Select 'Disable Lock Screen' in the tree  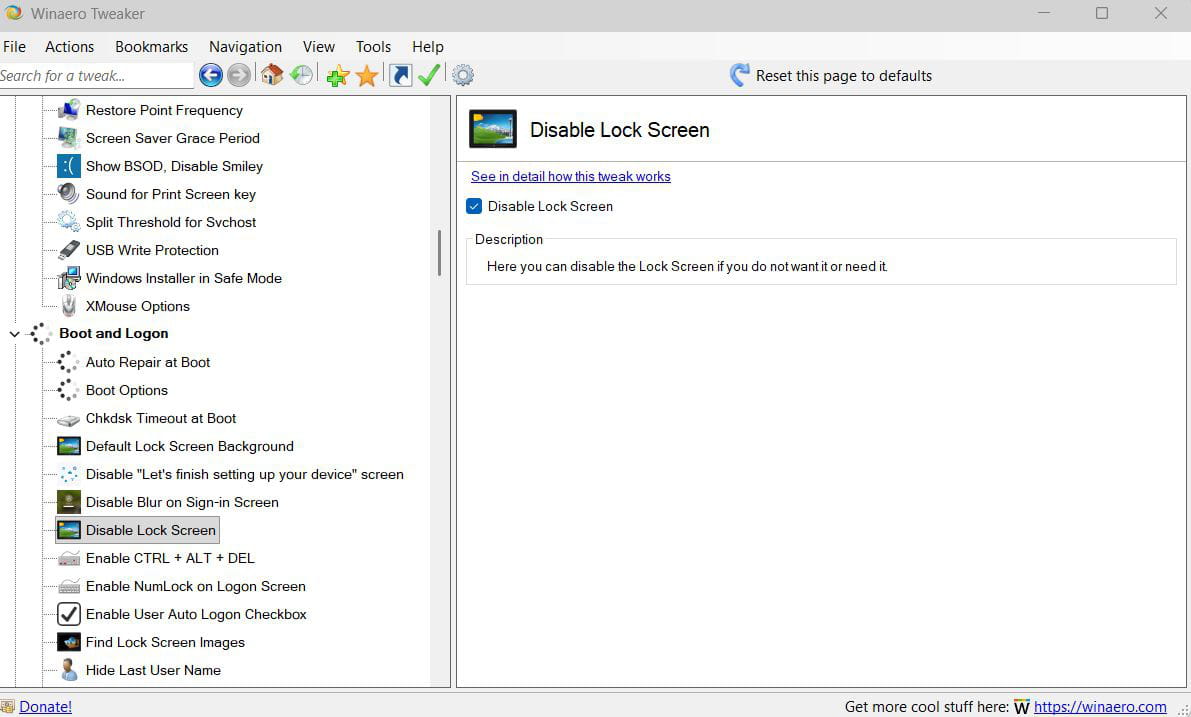[150, 530]
